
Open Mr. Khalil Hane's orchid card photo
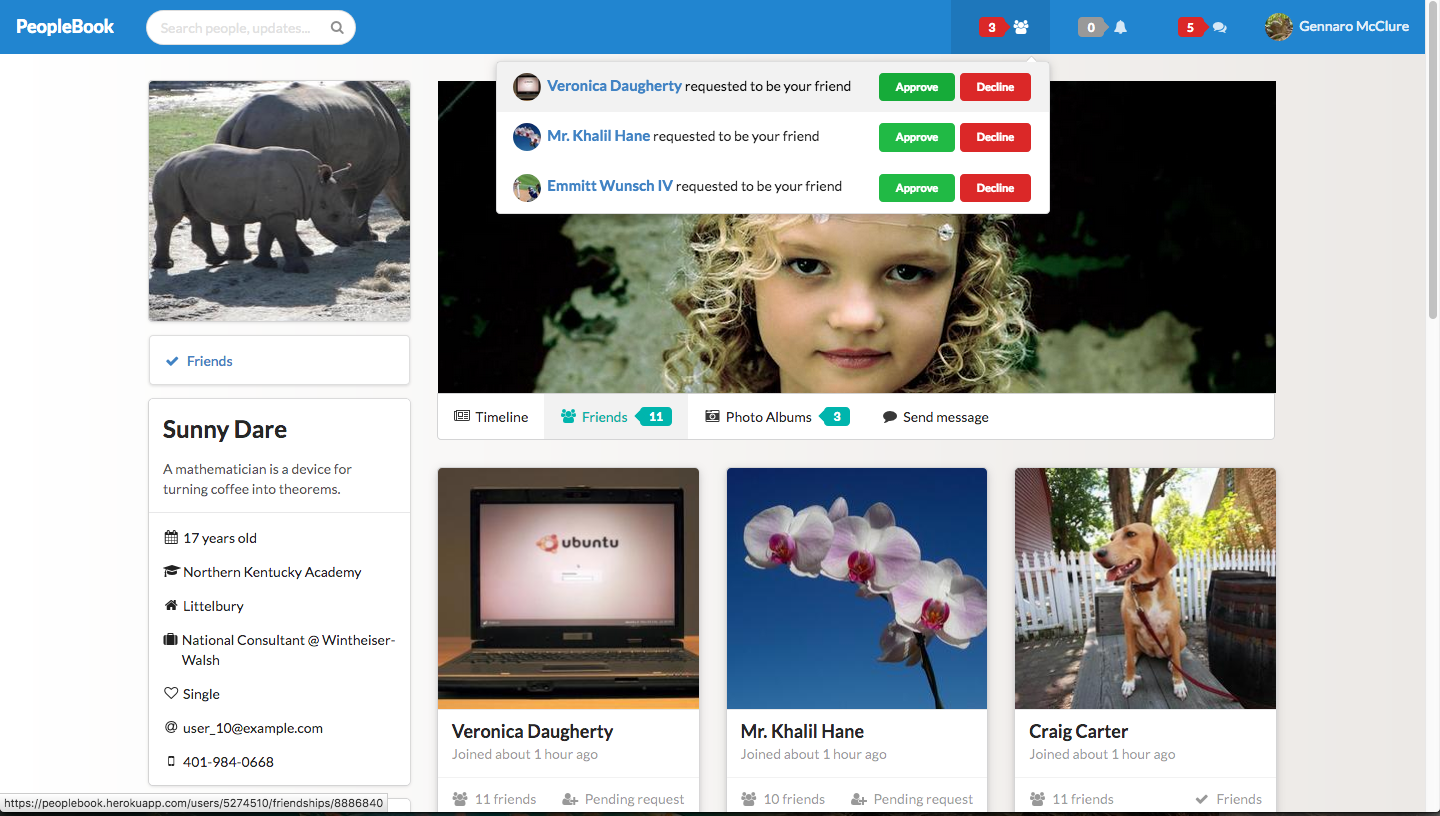pos(857,589)
